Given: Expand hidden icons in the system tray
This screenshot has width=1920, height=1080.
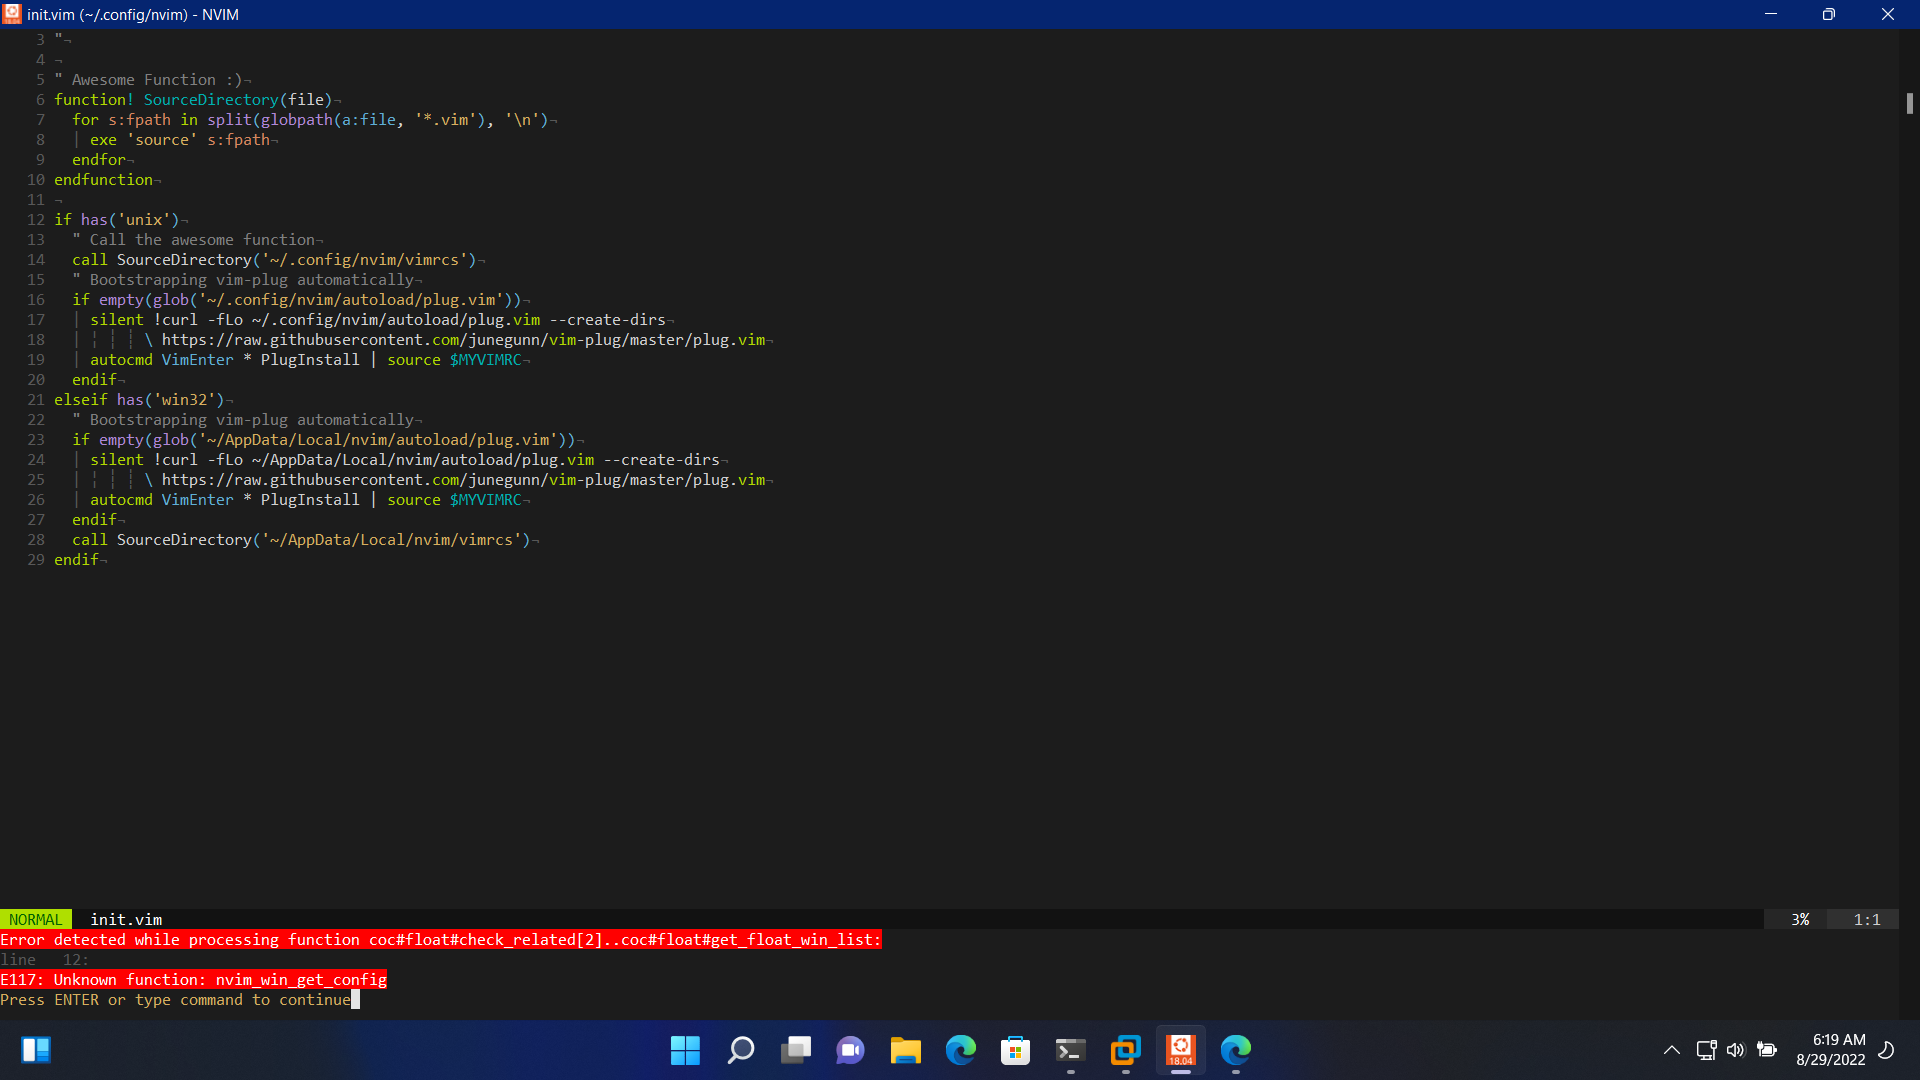Looking at the screenshot, I should point(1670,1050).
